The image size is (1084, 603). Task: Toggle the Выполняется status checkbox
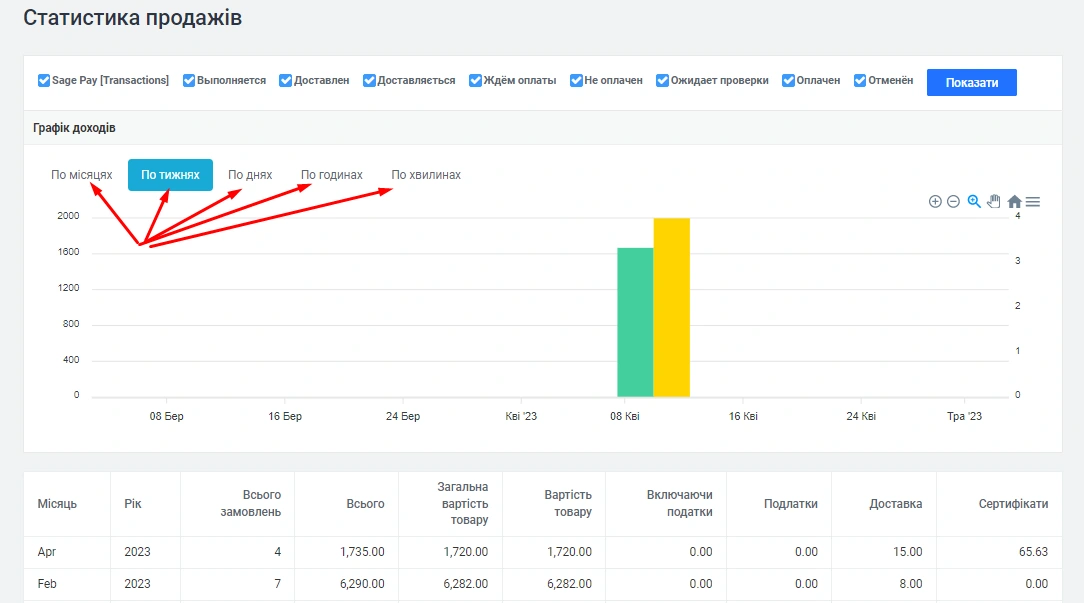189,81
